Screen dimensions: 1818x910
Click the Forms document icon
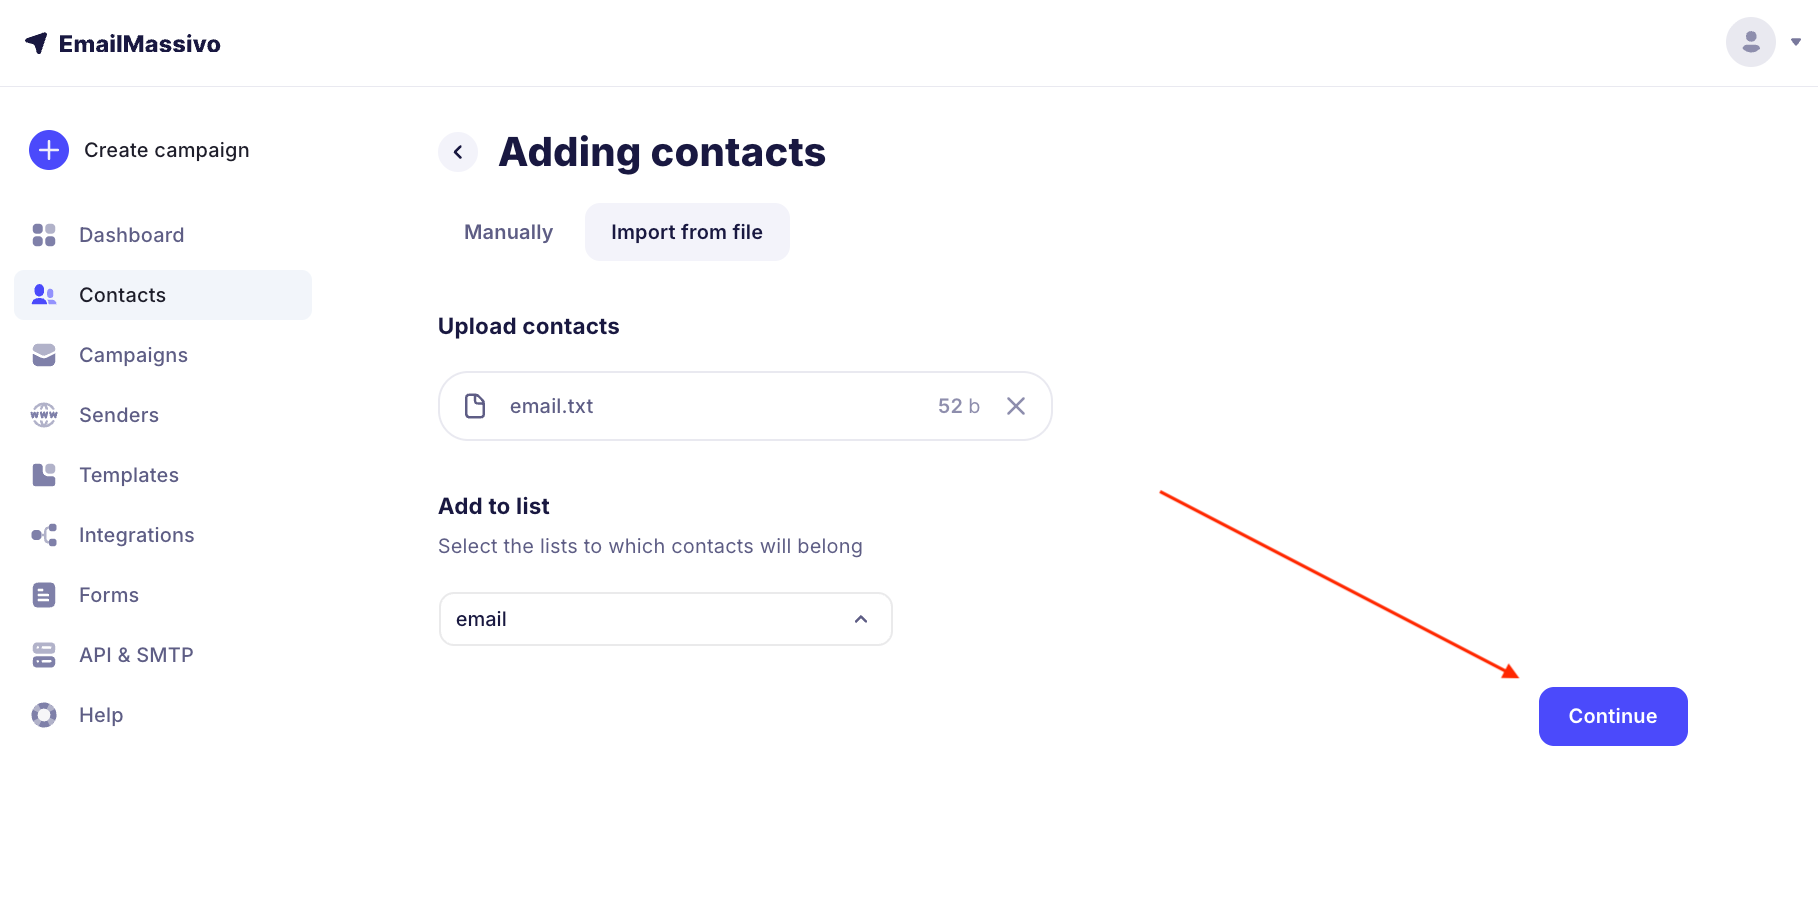tap(44, 595)
